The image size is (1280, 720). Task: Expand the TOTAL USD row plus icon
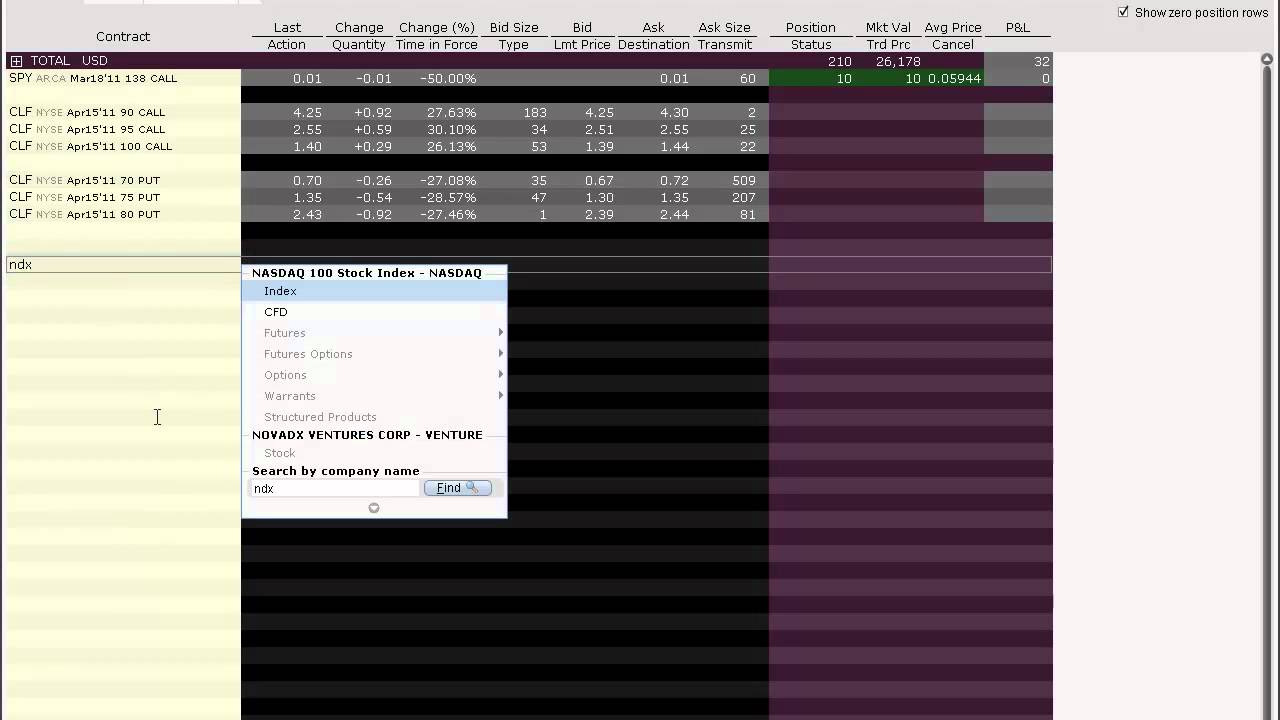coord(16,61)
